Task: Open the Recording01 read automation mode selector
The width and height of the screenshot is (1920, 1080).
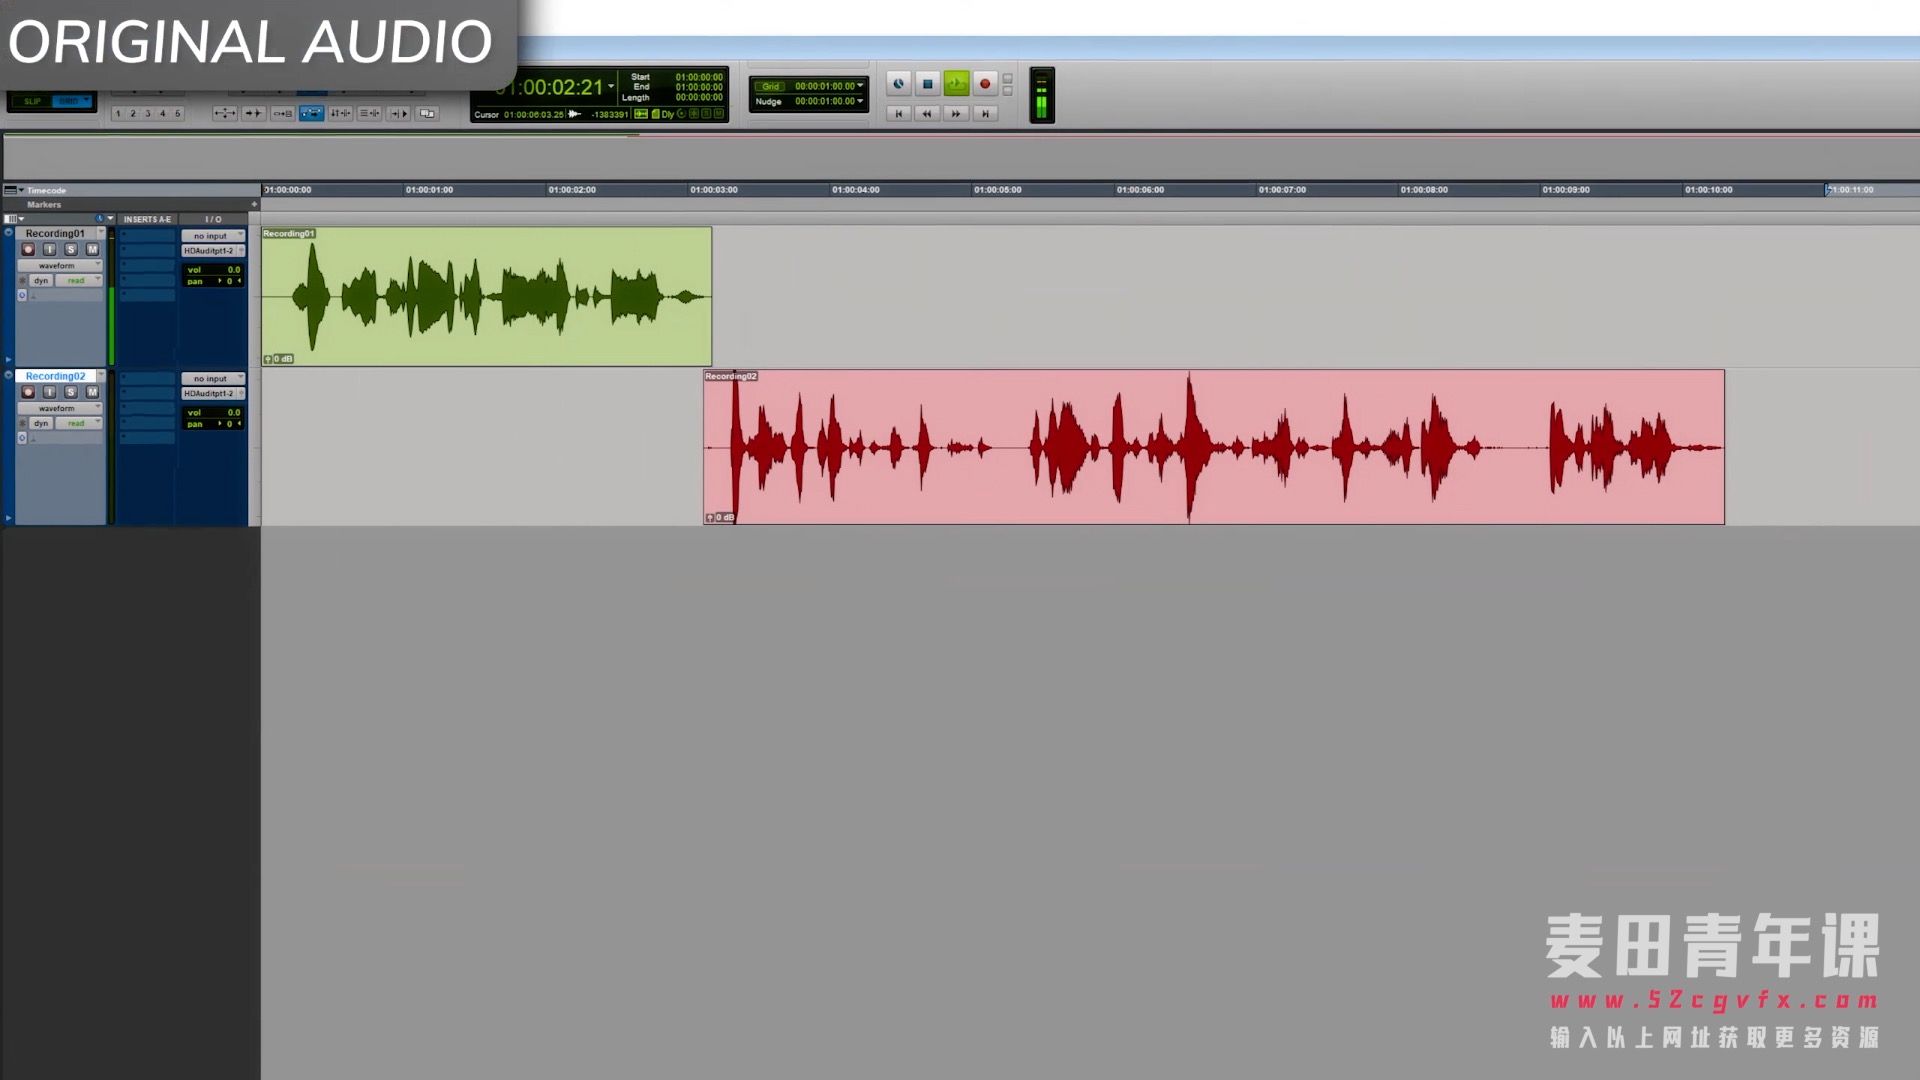Action: point(79,281)
